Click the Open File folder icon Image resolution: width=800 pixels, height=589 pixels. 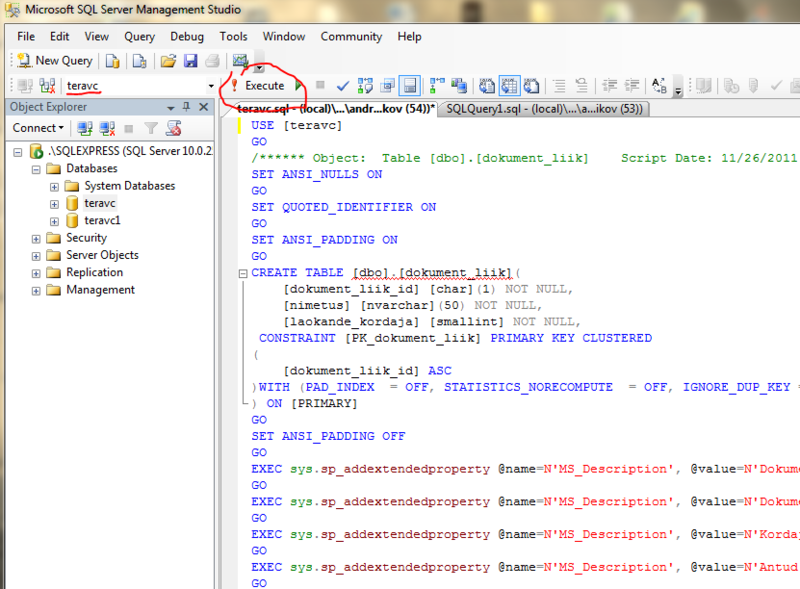[x=168, y=61]
